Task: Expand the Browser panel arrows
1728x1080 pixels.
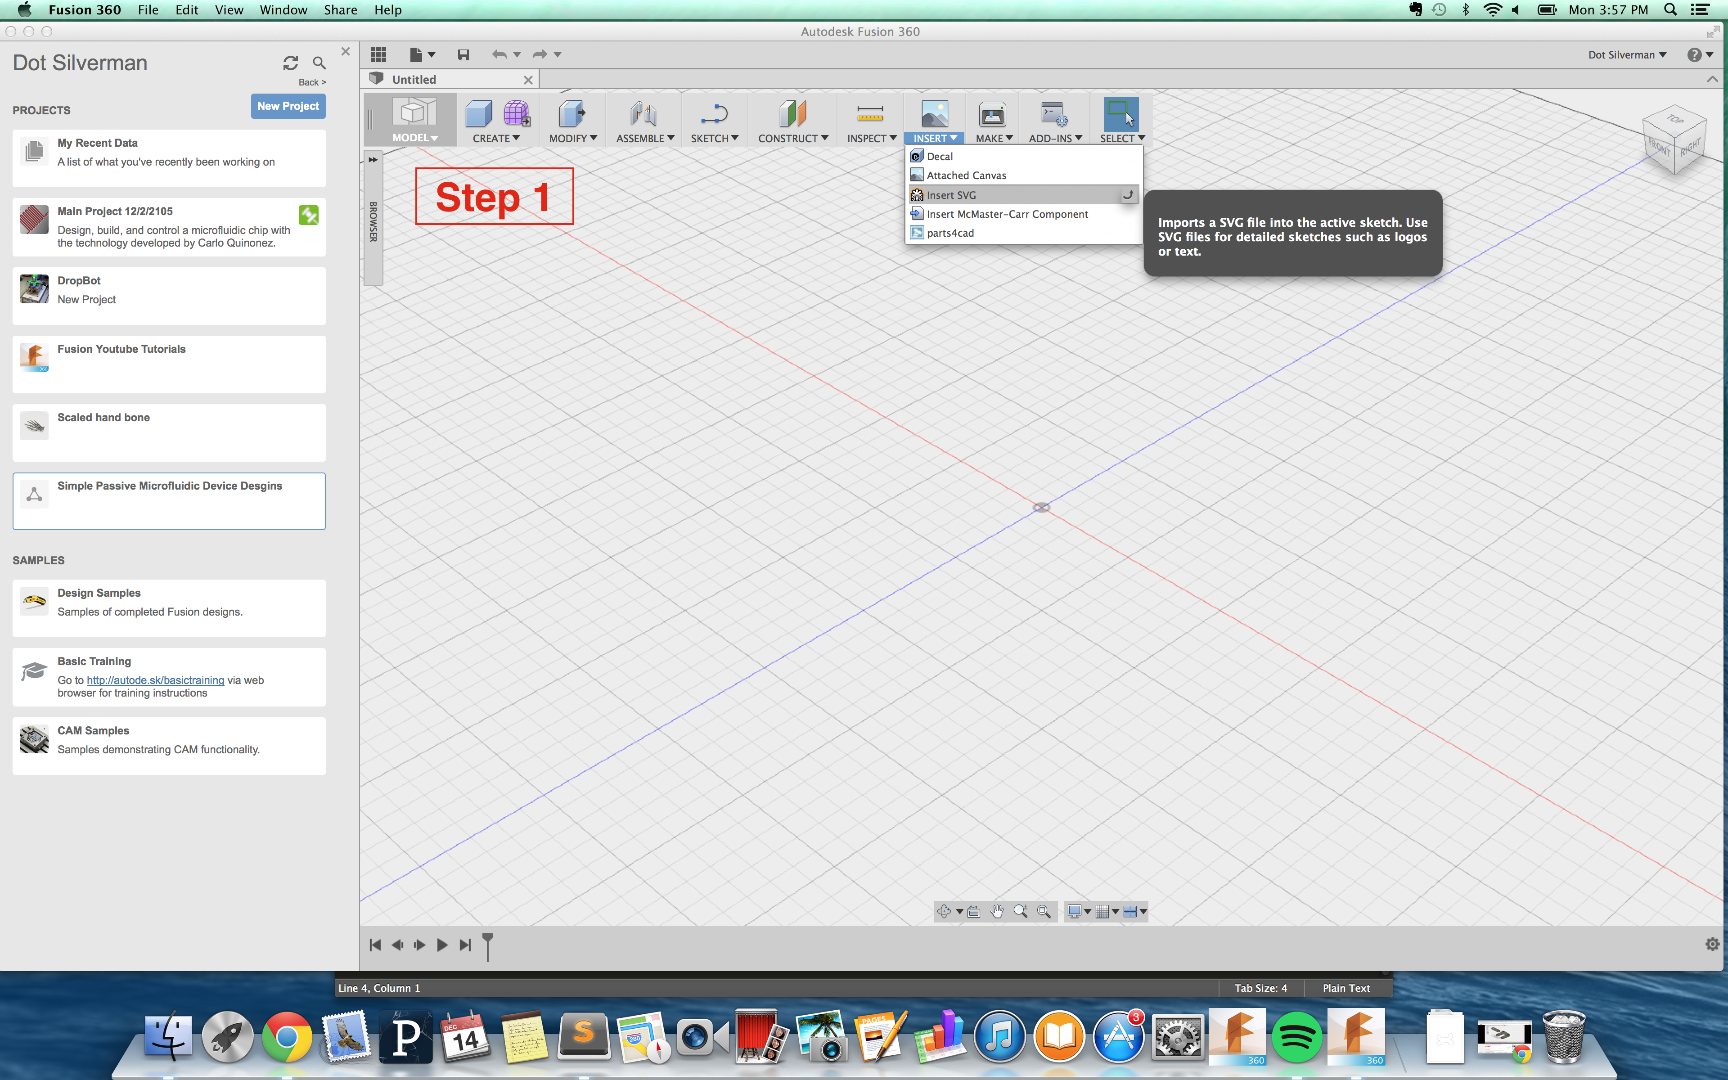Action: point(373,160)
